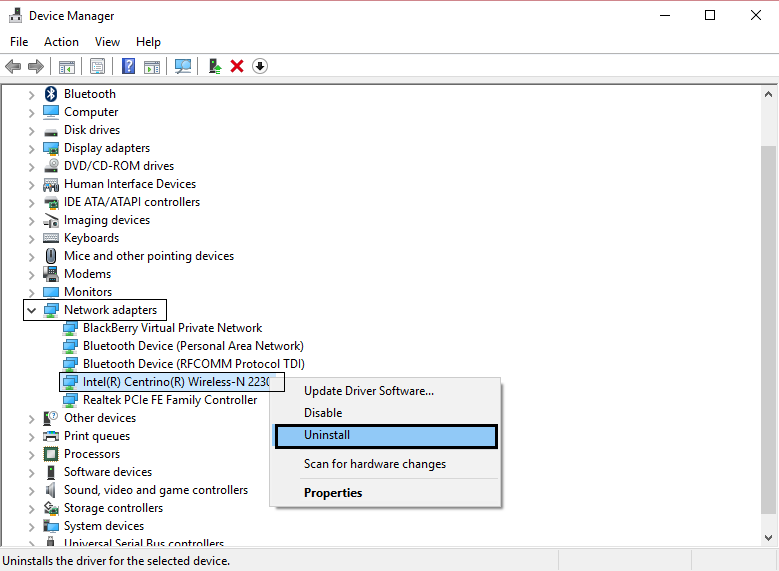Select Realtek PCIe FE Family Controller
This screenshot has height=571, width=779.
[x=169, y=400]
